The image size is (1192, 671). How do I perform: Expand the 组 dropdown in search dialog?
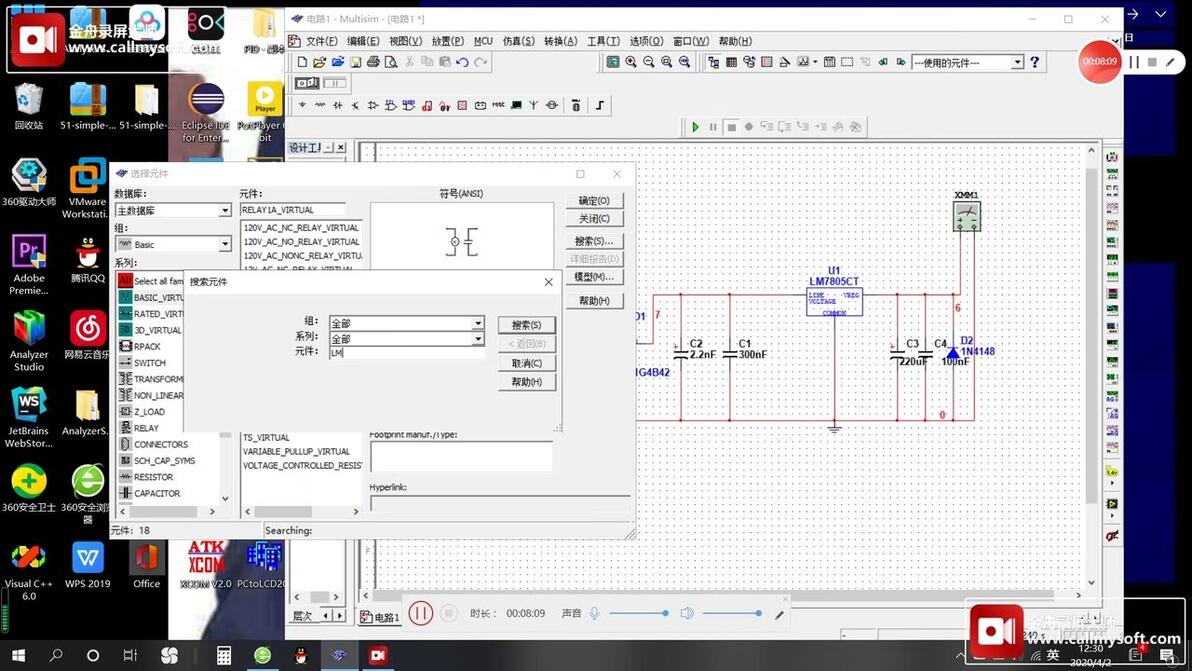478,324
